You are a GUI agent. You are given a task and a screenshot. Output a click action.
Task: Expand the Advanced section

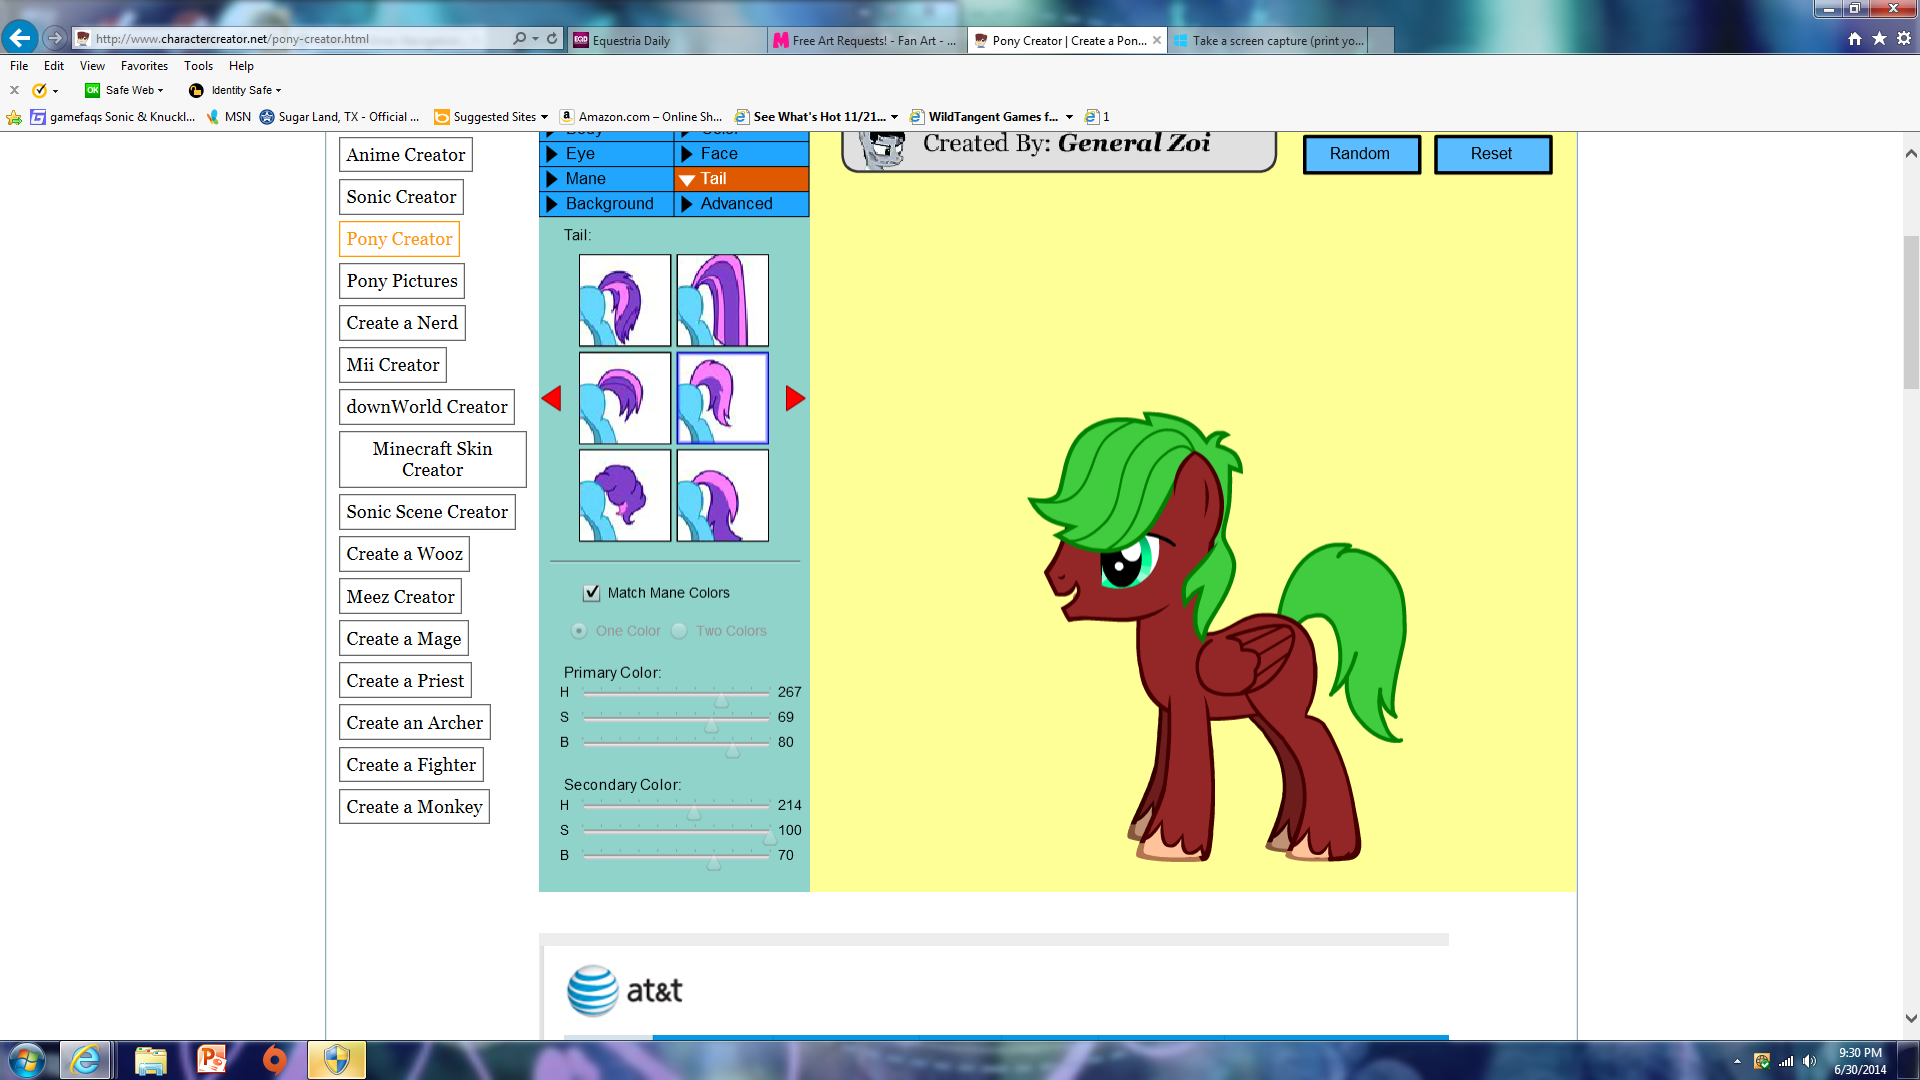pyautogui.click(x=741, y=203)
